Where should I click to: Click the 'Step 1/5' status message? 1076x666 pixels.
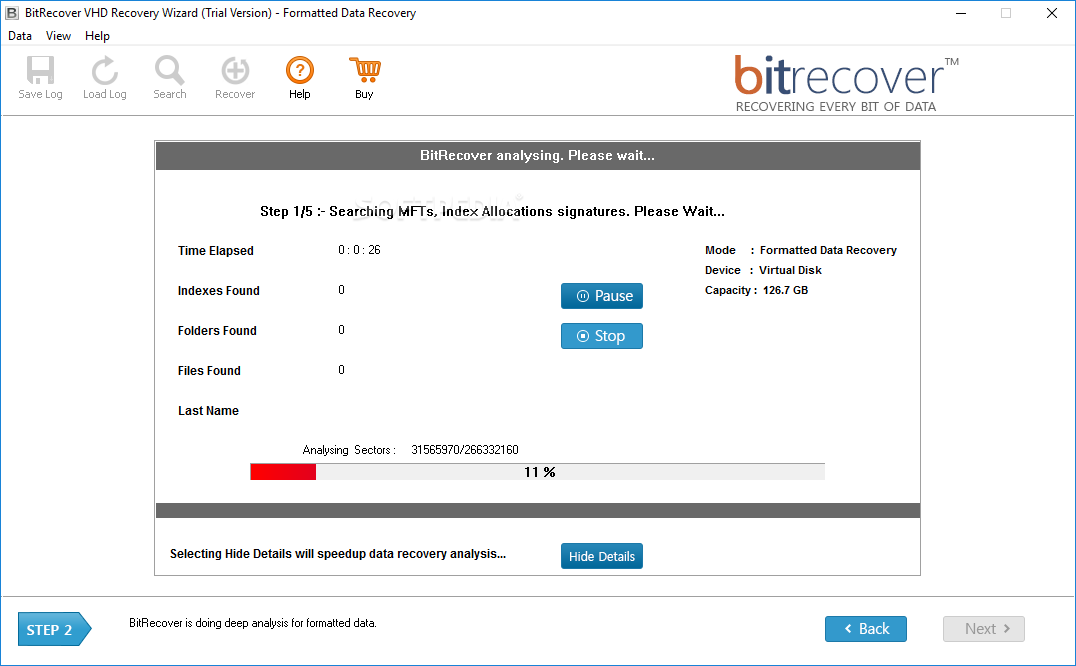coord(492,211)
